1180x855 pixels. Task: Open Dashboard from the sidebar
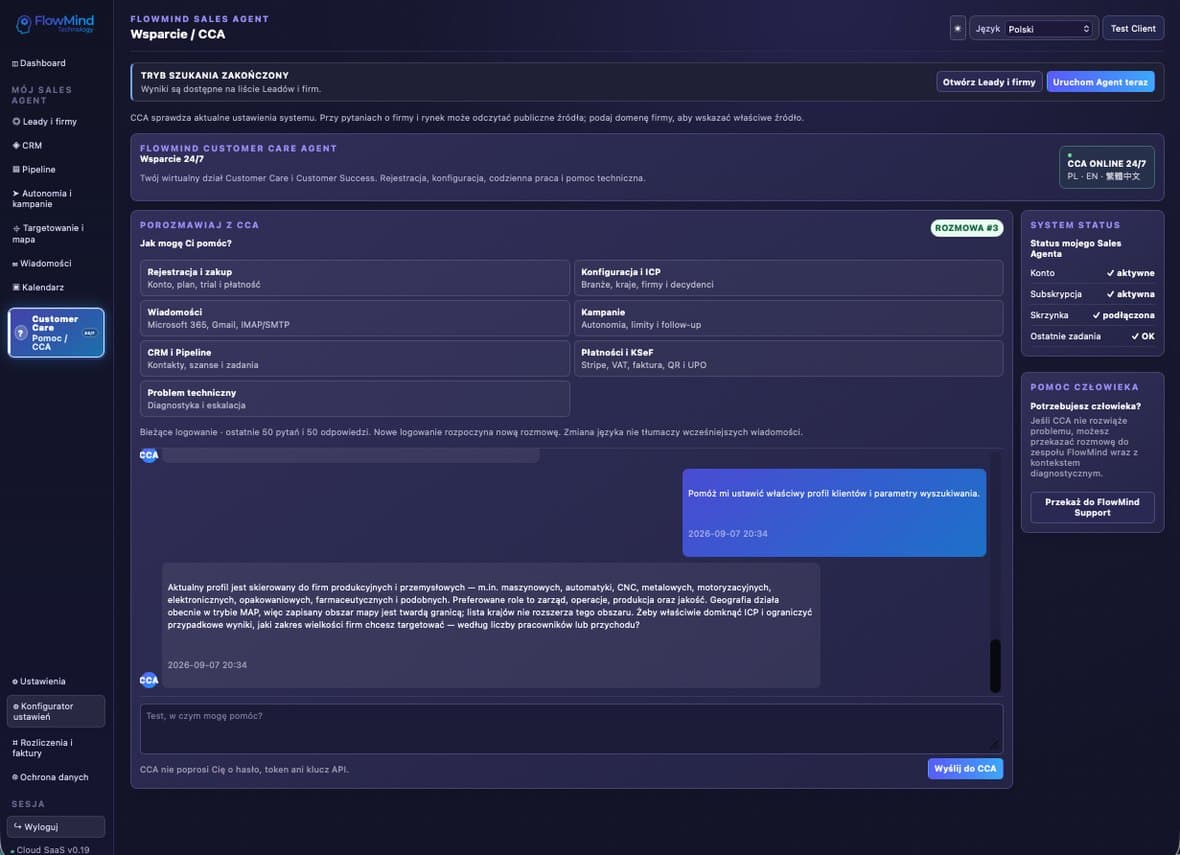coord(38,63)
